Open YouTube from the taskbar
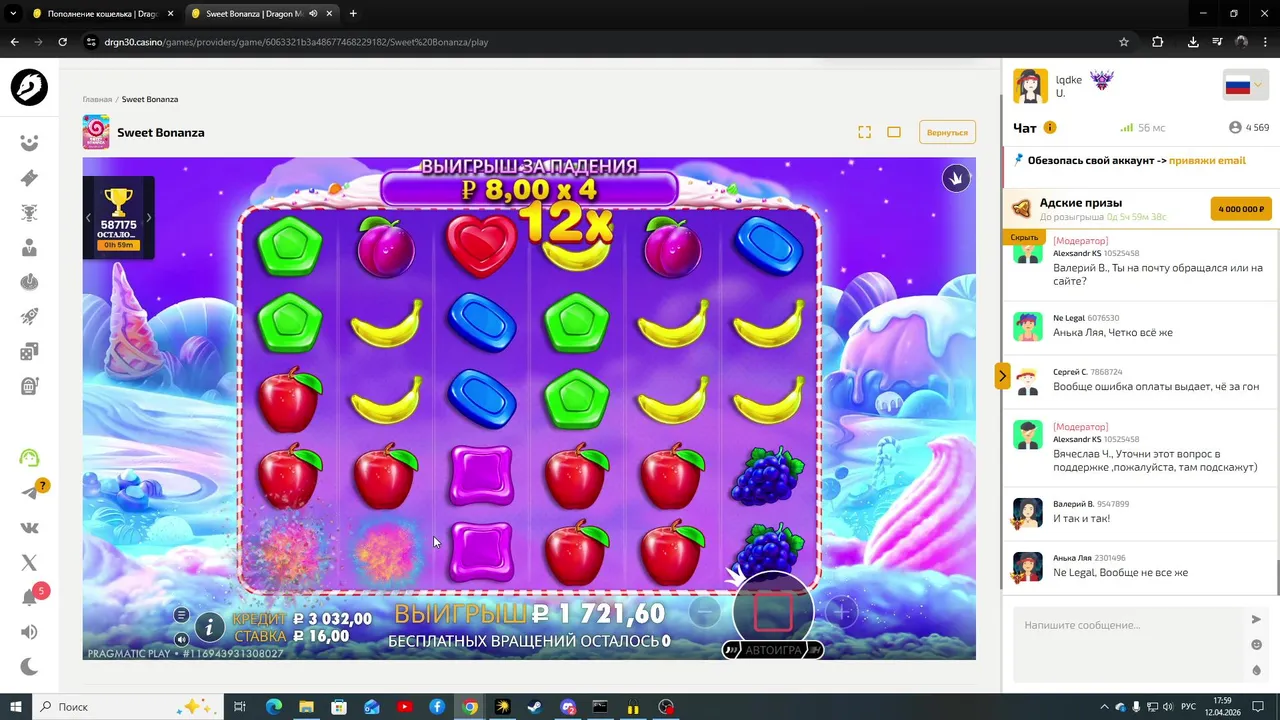This screenshot has height=720, width=1280. tap(404, 707)
